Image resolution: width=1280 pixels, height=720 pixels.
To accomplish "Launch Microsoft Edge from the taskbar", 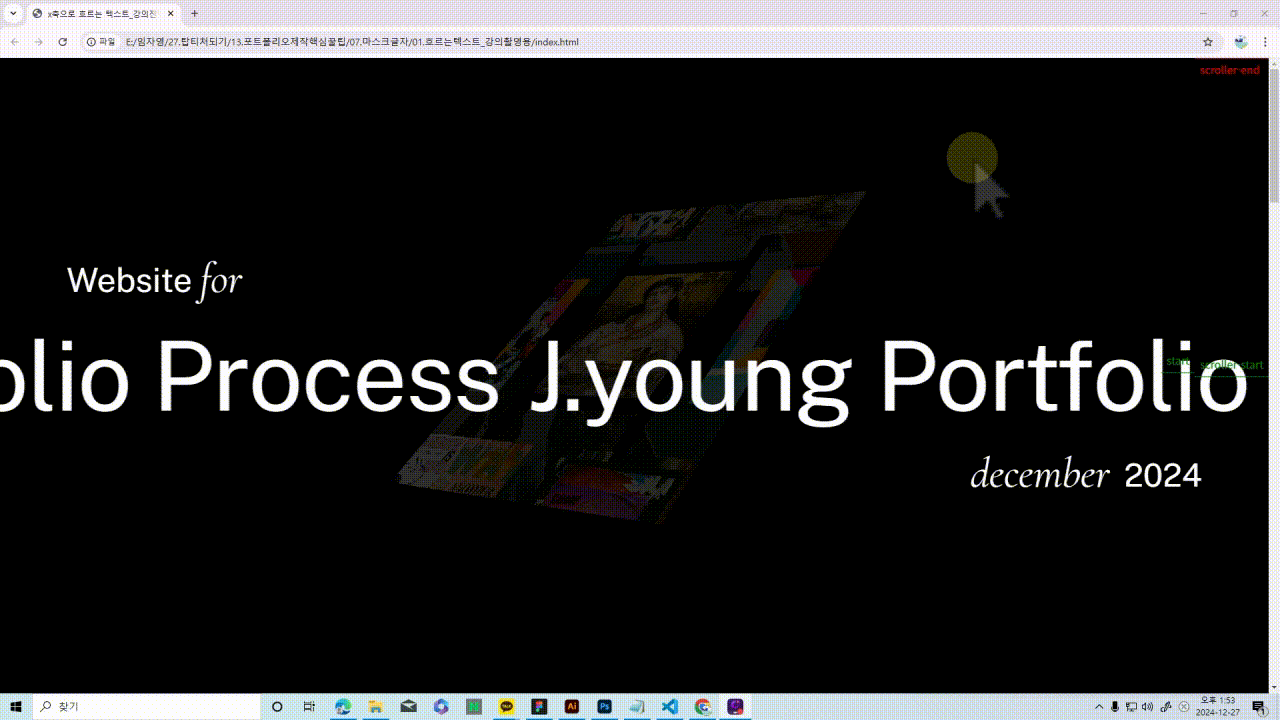I will pyautogui.click(x=343, y=707).
